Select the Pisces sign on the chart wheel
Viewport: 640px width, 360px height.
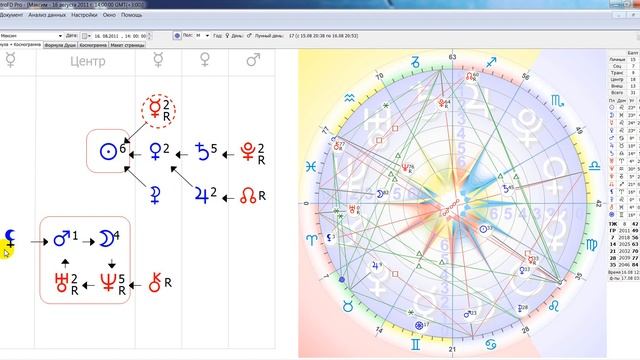pyautogui.click(x=311, y=167)
